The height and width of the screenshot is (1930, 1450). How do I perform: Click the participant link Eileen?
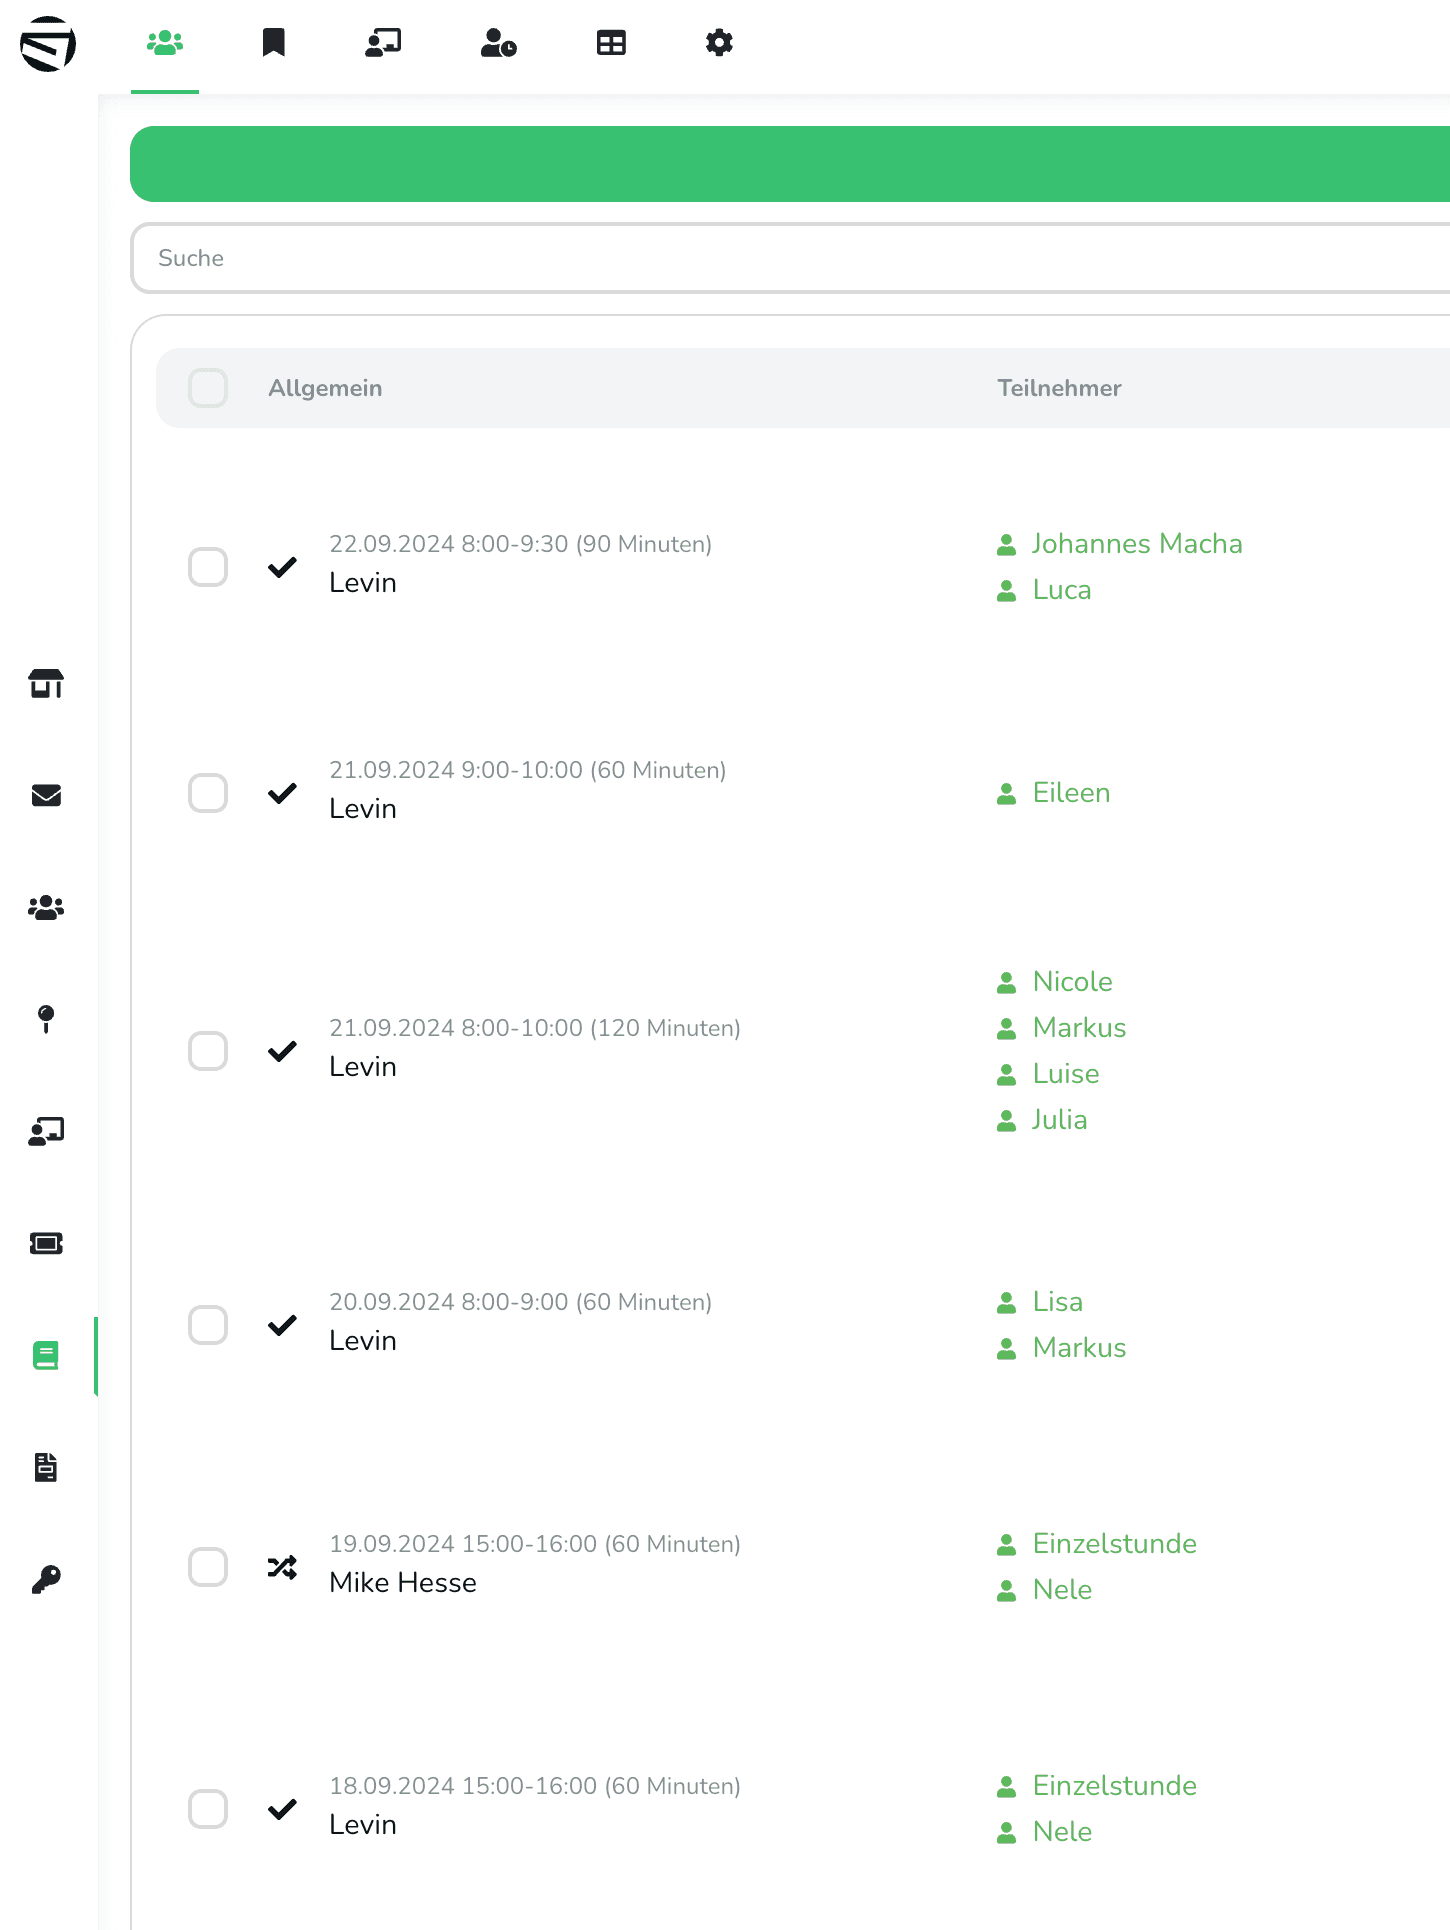coord(1070,793)
